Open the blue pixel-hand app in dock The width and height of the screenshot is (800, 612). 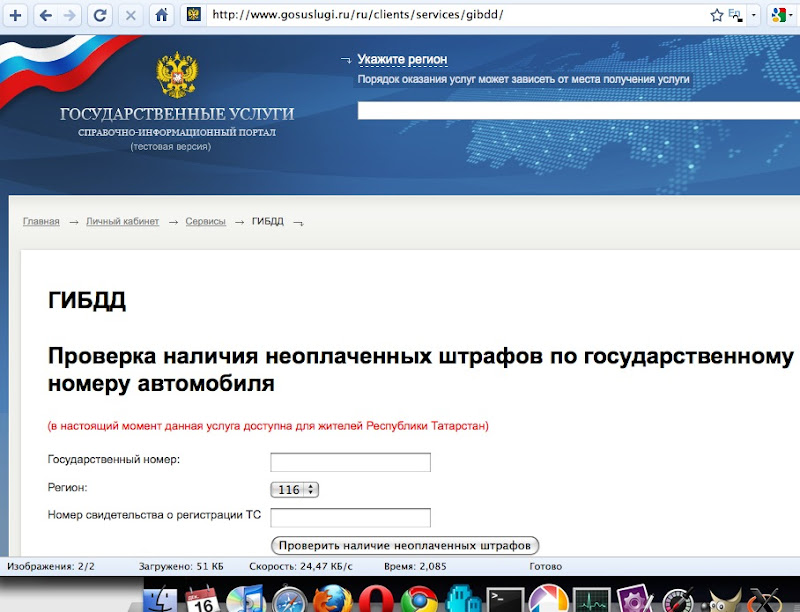point(462,599)
